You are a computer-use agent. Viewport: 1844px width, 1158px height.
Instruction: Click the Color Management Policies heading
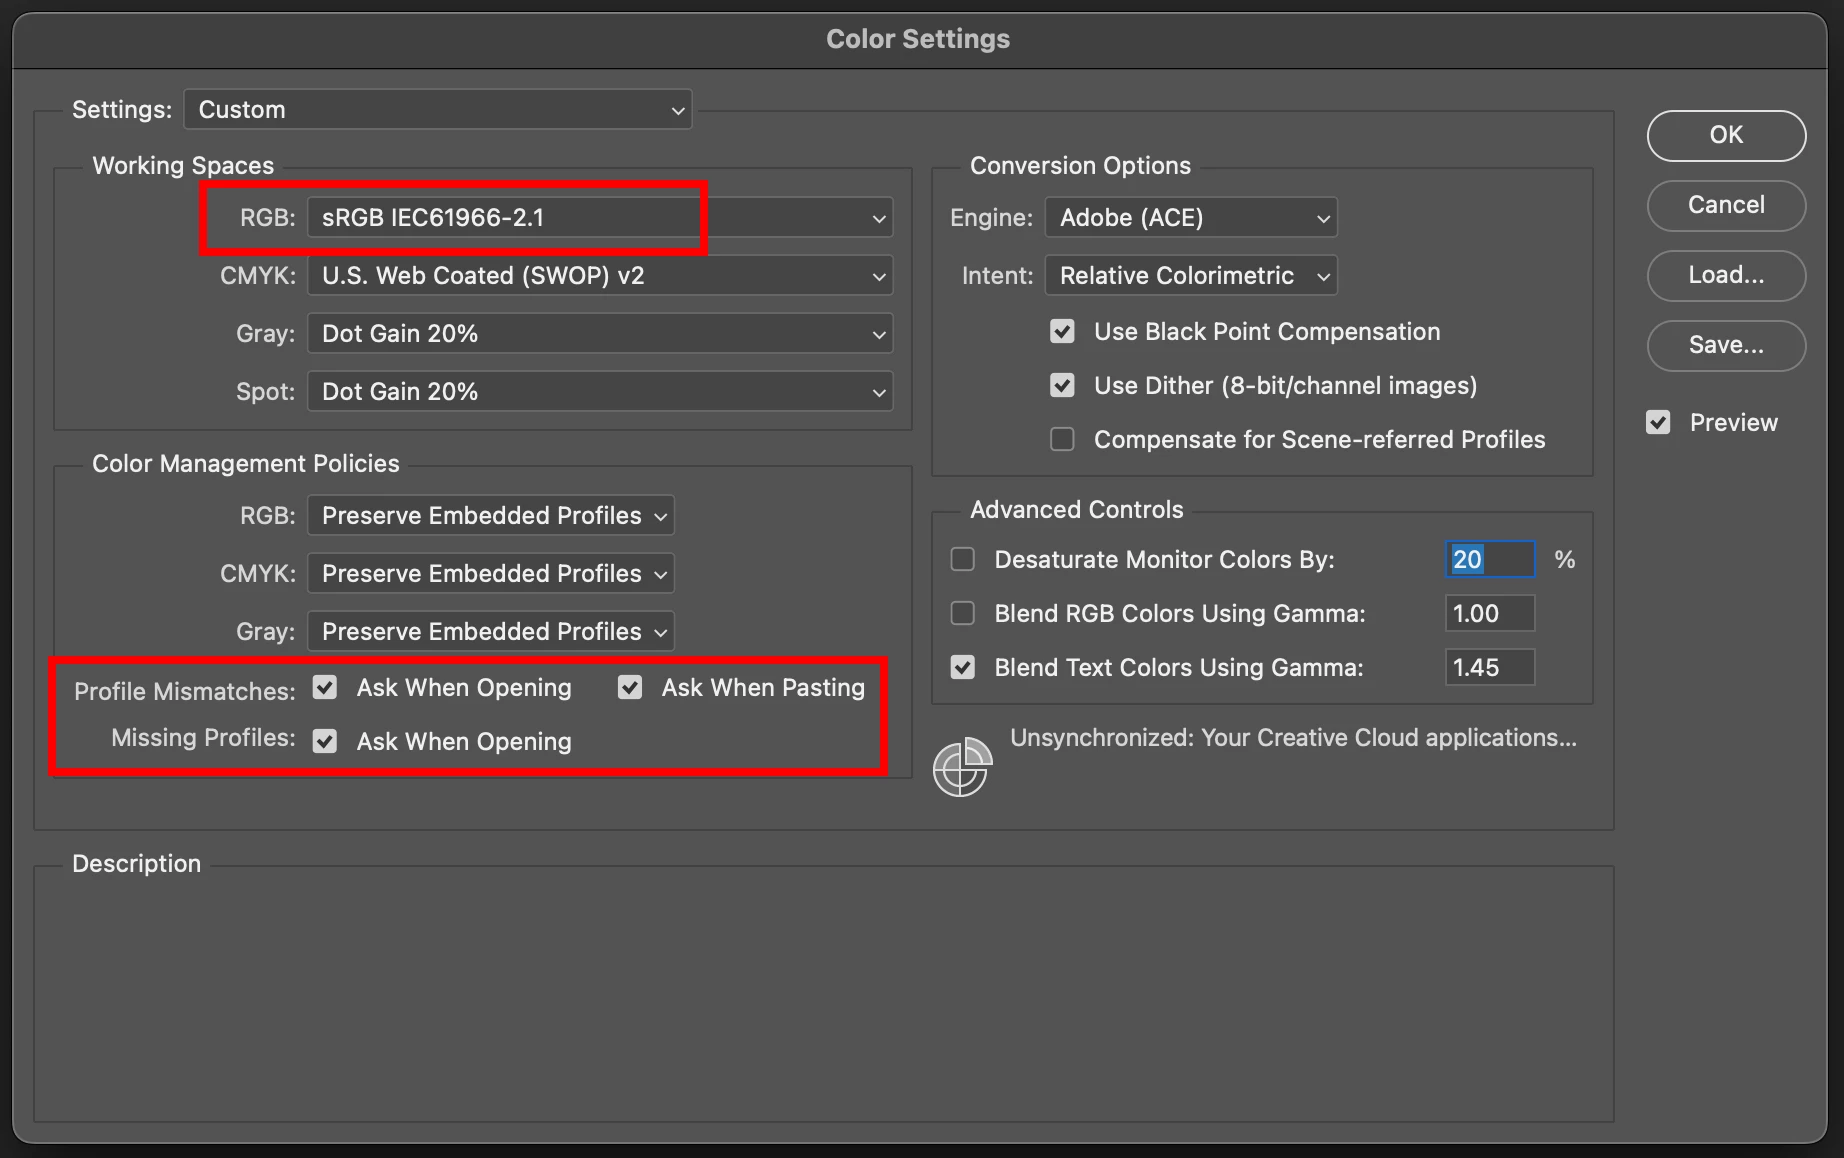click(245, 463)
